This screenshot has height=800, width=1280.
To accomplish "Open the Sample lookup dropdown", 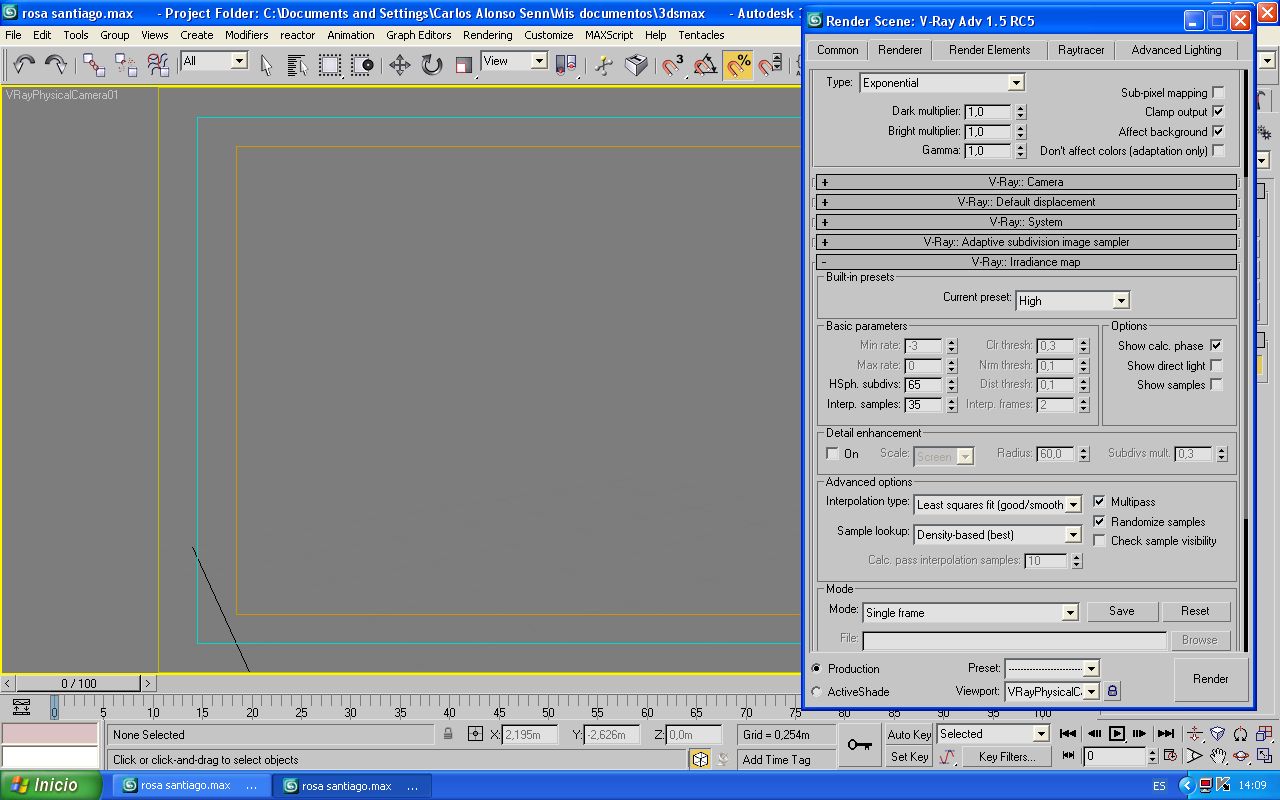I will [x=998, y=535].
